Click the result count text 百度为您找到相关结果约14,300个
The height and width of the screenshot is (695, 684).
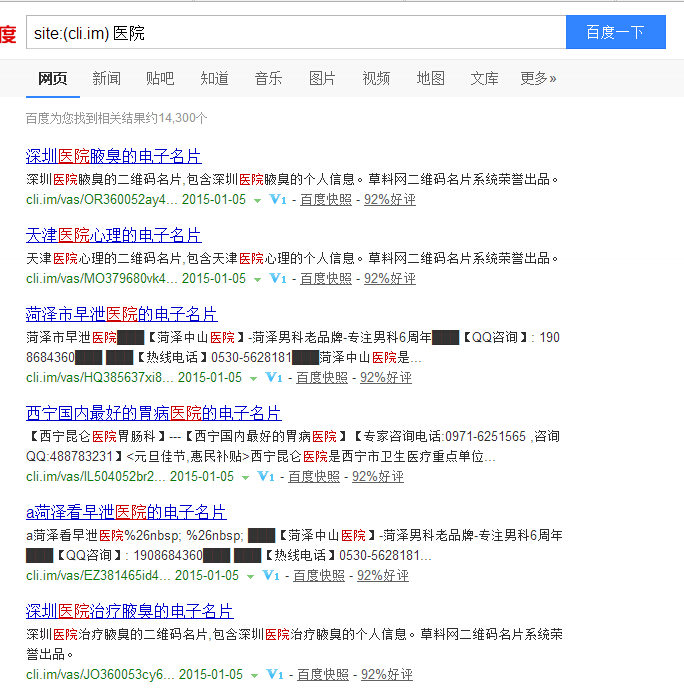[x=117, y=118]
